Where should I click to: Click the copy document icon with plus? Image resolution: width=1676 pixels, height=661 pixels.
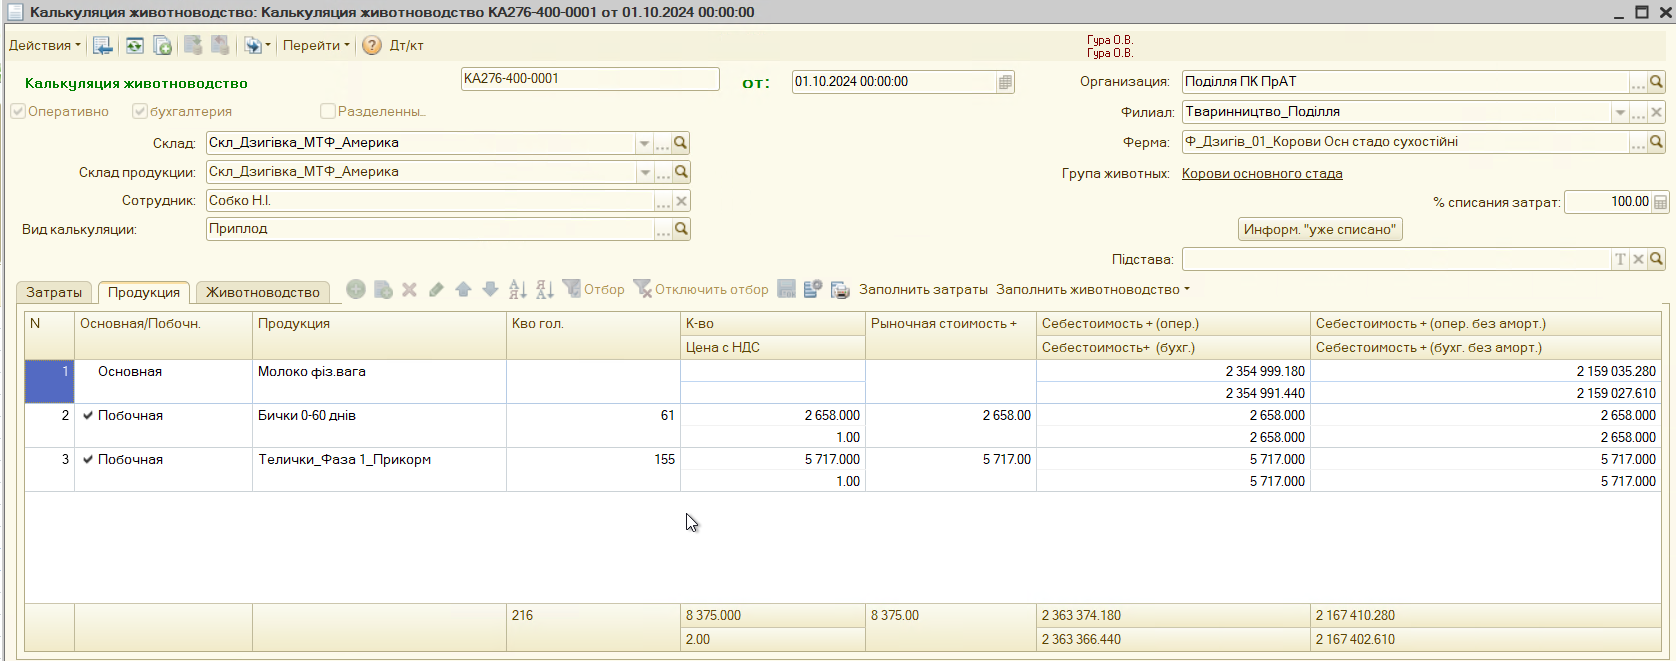(x=162, y=46)
